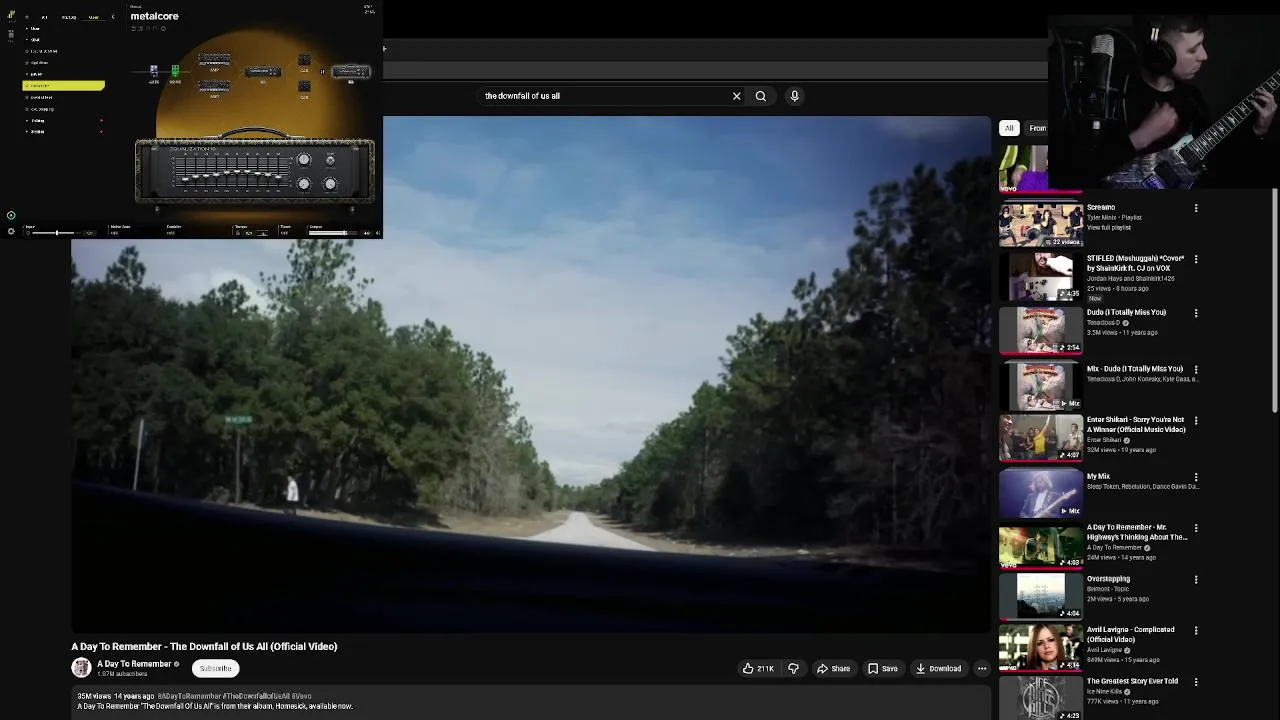Viewport: 1280px width, 720px height.
Task: Share the video
Action: [x=834, y=669]
